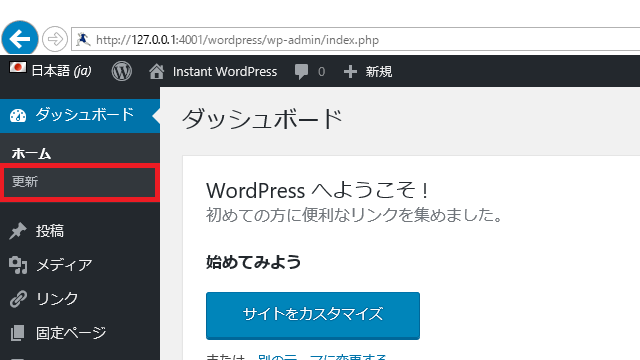Click the pushpin 投稿 icon
This screenshot has height=360, width=640.
pyautogui.click(x=18, y=231)
